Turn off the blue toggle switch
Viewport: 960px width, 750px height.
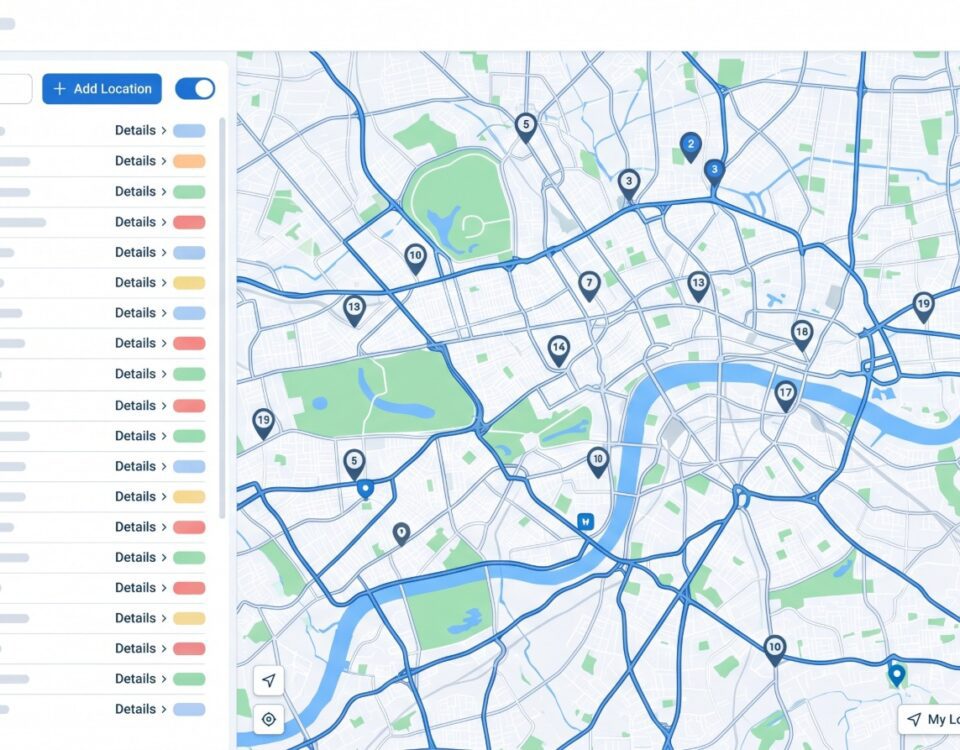coord(195,89)
